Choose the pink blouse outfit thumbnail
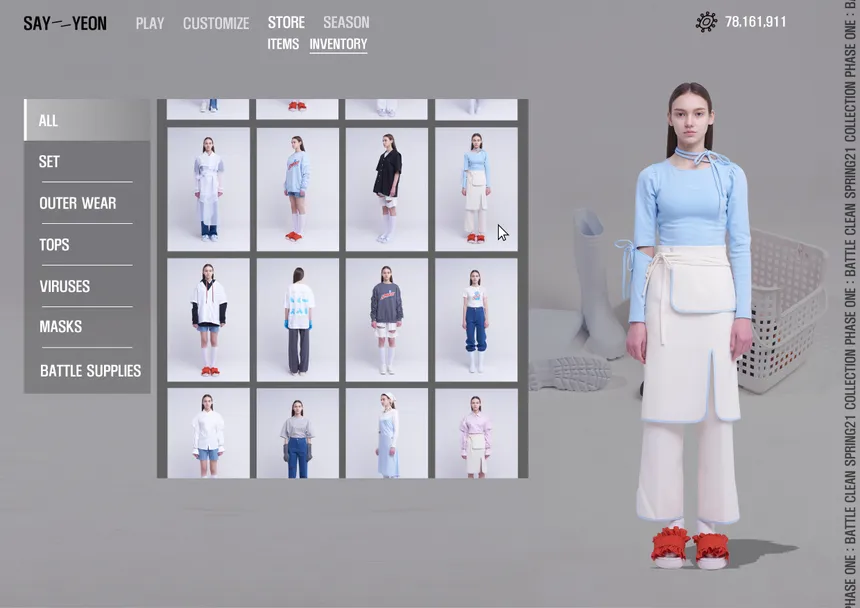The height and width of the screenshot is (608, 860). pyautogui.click(x=476, y=433)
